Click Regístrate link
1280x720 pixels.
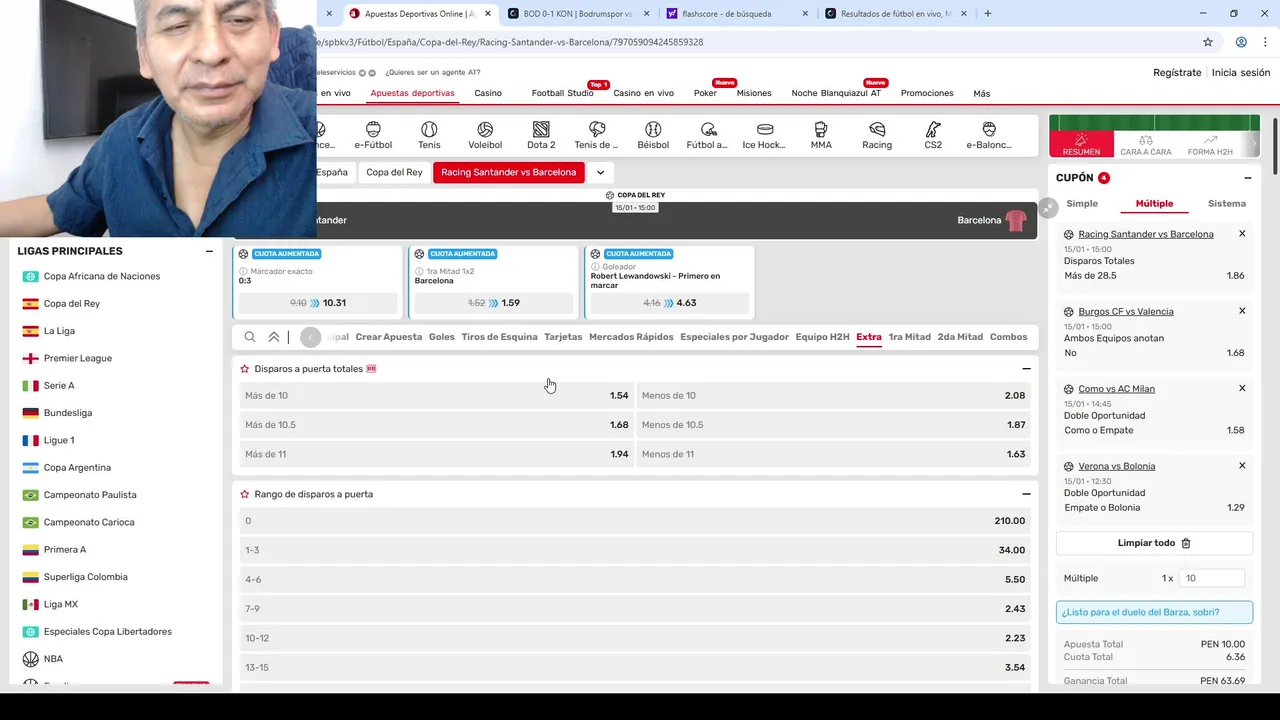tap(1177, 73)
